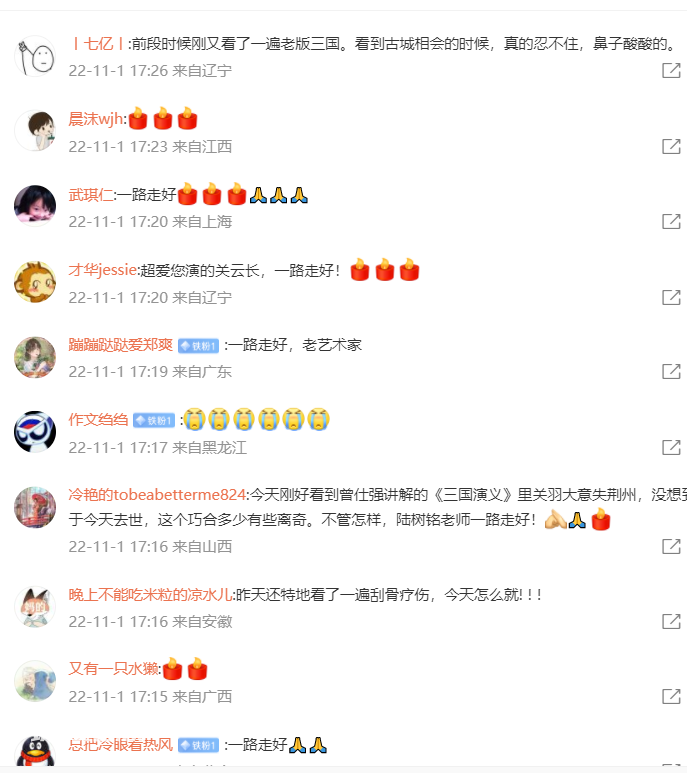Click the penguin avatar of 总把冷眼看热风

click(35, 751)
